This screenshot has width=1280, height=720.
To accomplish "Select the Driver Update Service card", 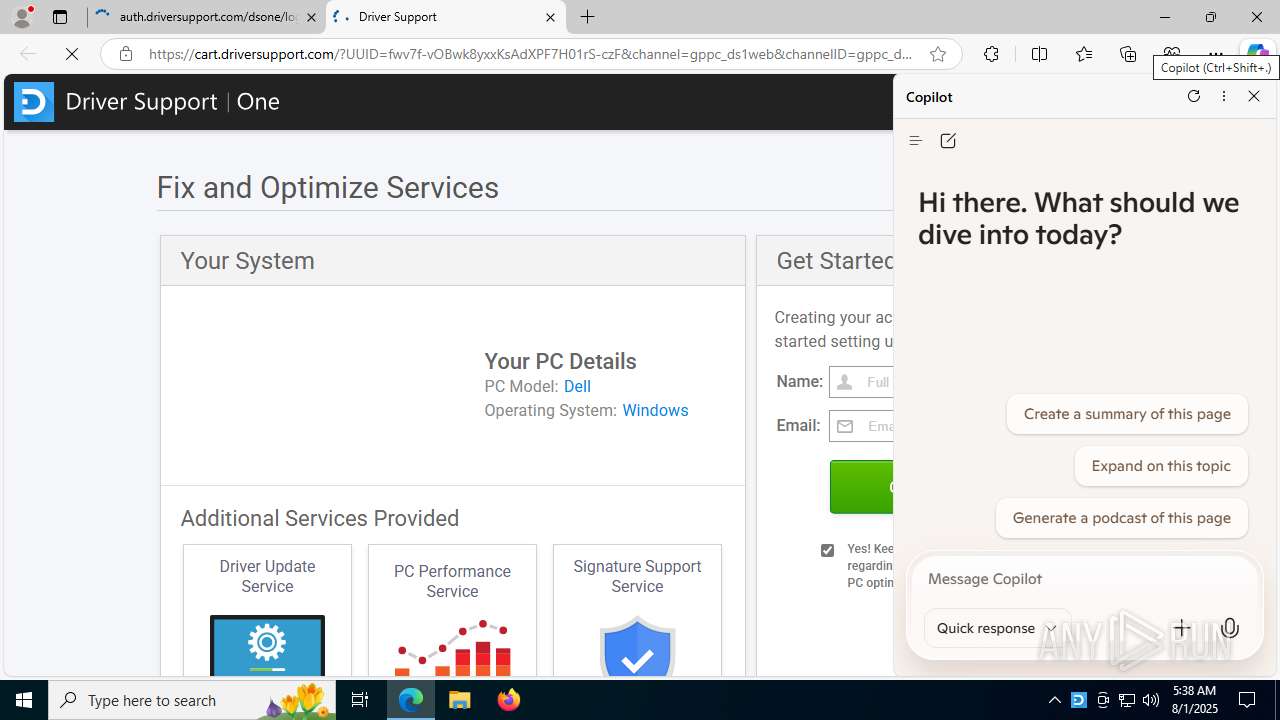I will click(267, 610).
